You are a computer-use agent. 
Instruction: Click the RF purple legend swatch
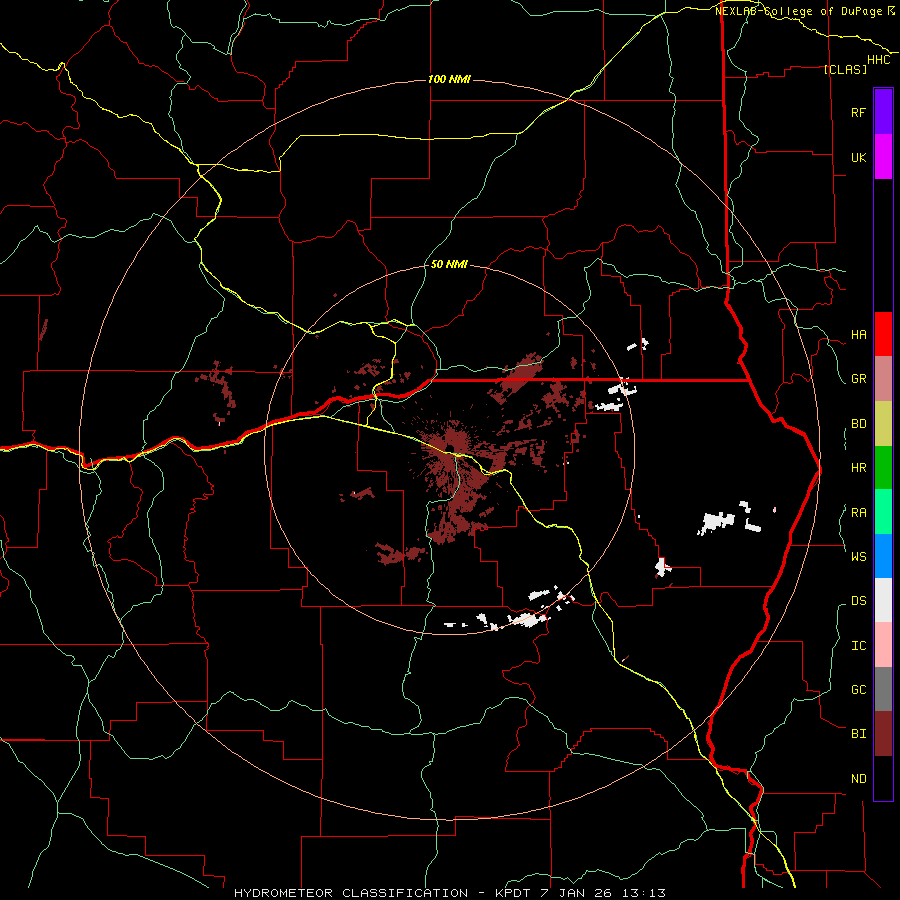883,112
